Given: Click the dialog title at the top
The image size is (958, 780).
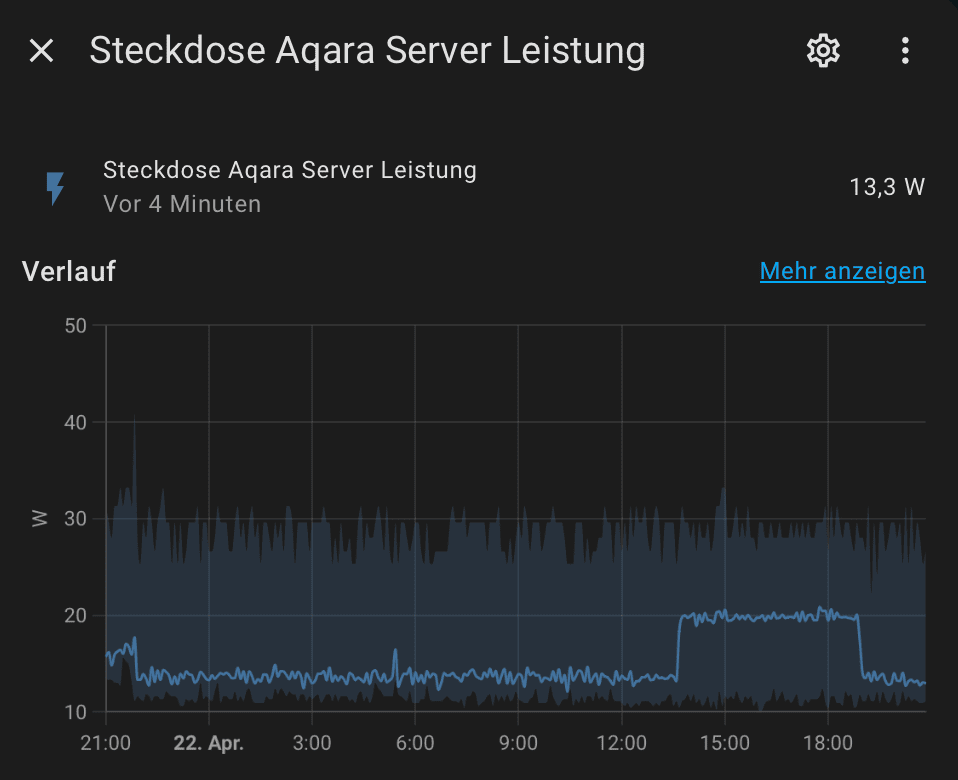Looking at the screenshot, I should pos(367,51).
